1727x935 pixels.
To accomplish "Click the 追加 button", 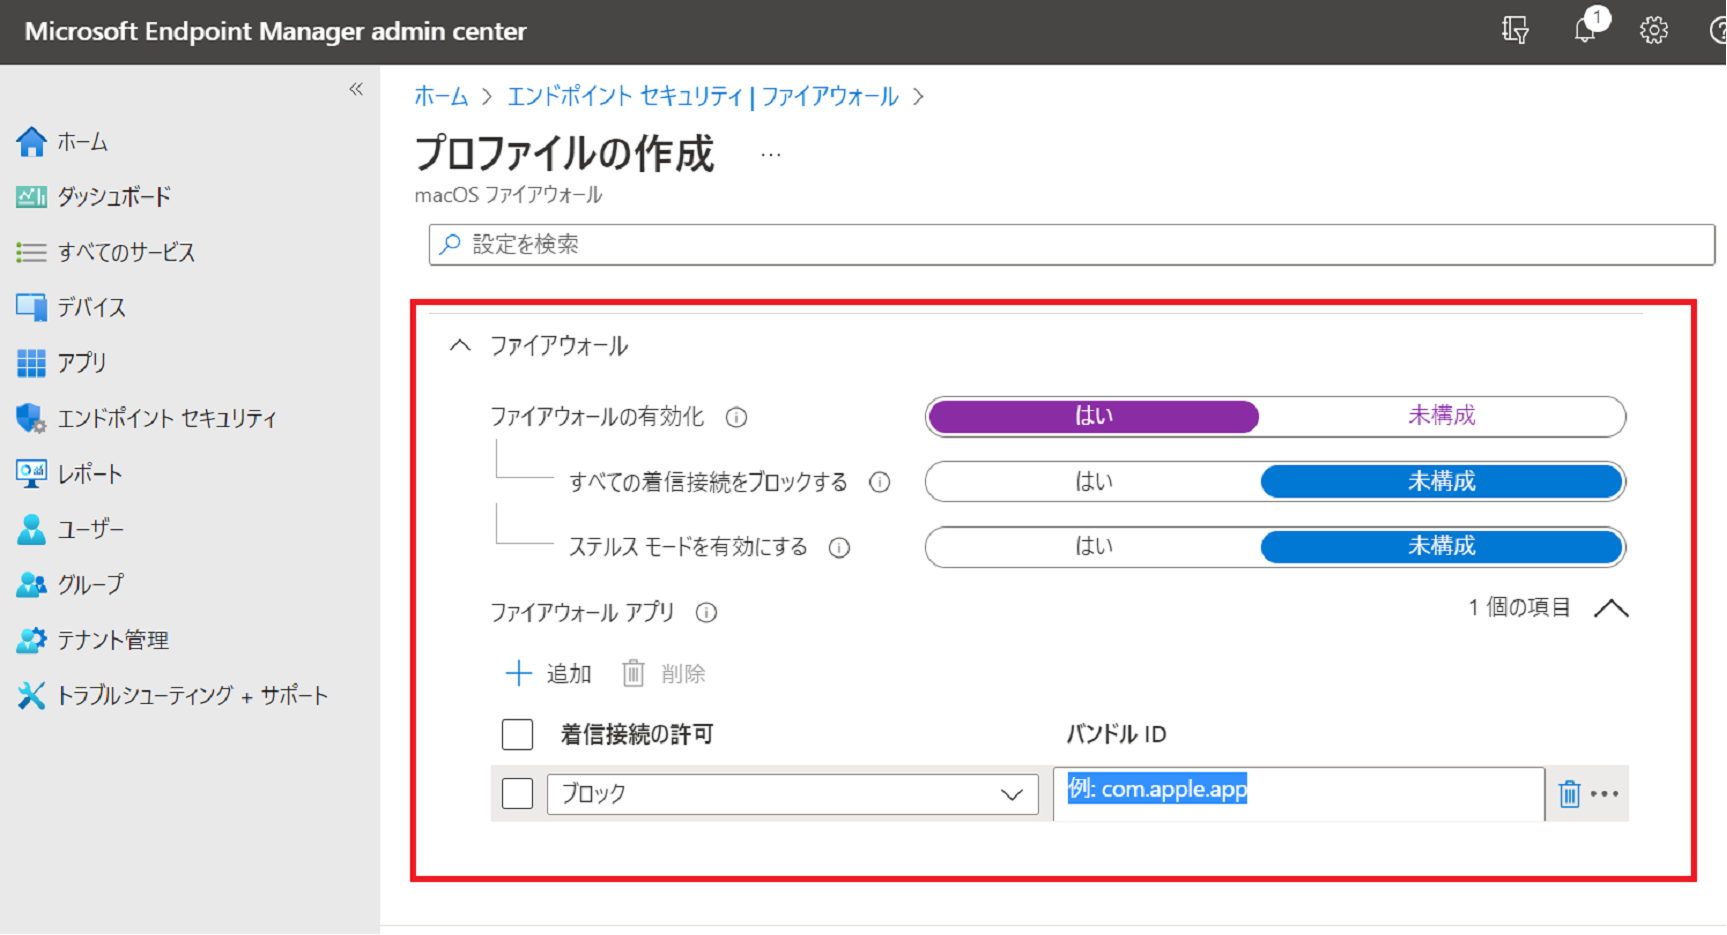I will [549, 673].
